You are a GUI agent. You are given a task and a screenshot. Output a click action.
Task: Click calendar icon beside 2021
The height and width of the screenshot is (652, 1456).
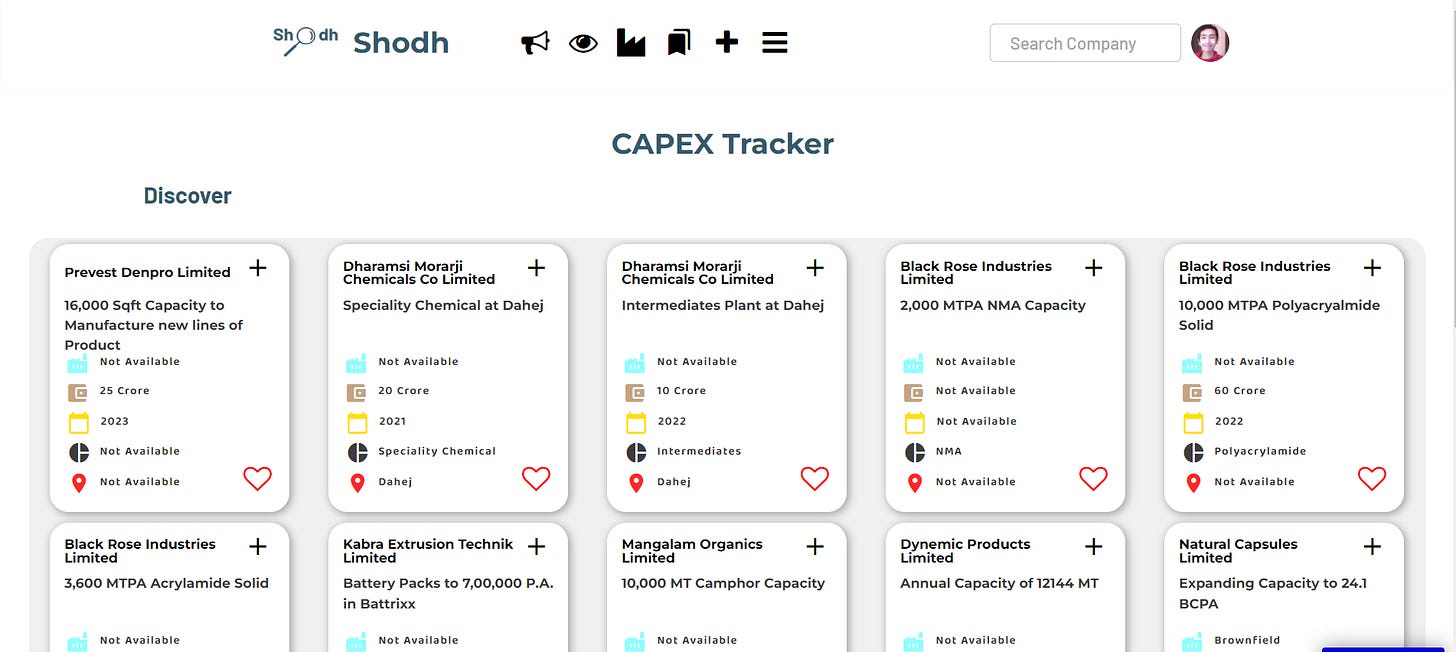click(x=357, y=422)
